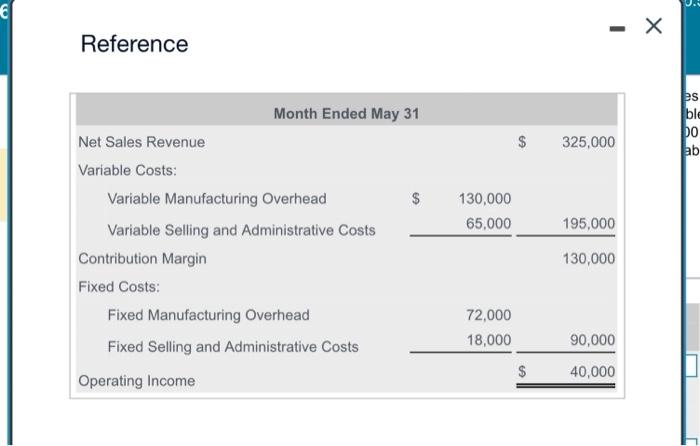Select the Net Sales Revenue row label

pos(142,142)
